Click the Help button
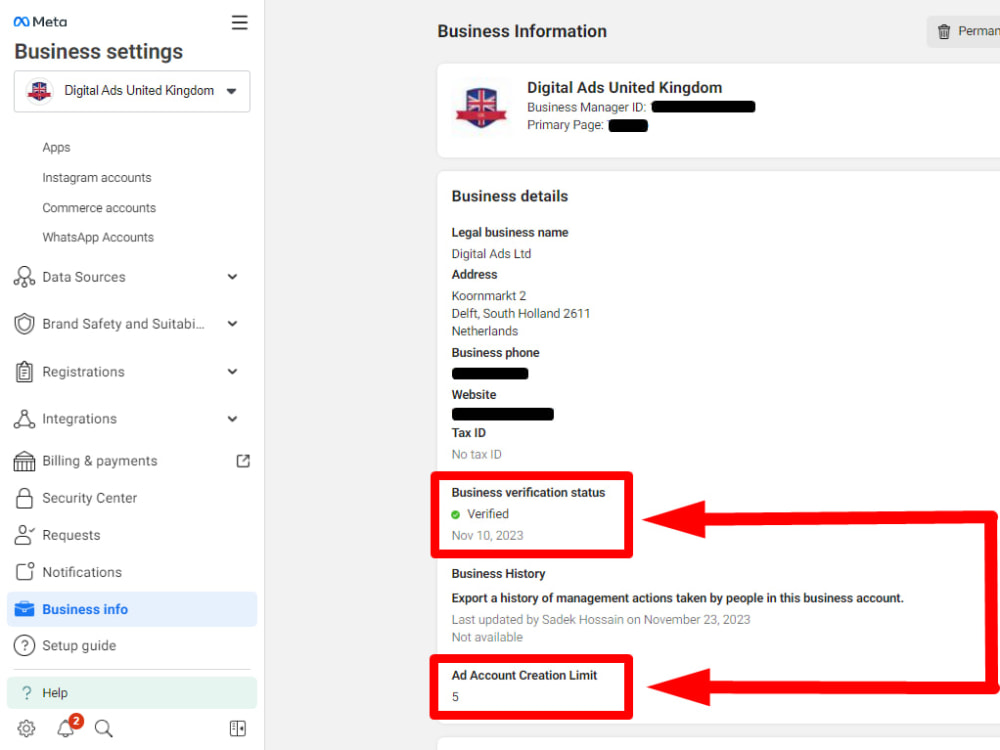Viewport: 1000px width, 750px height. tap(132, 693)
